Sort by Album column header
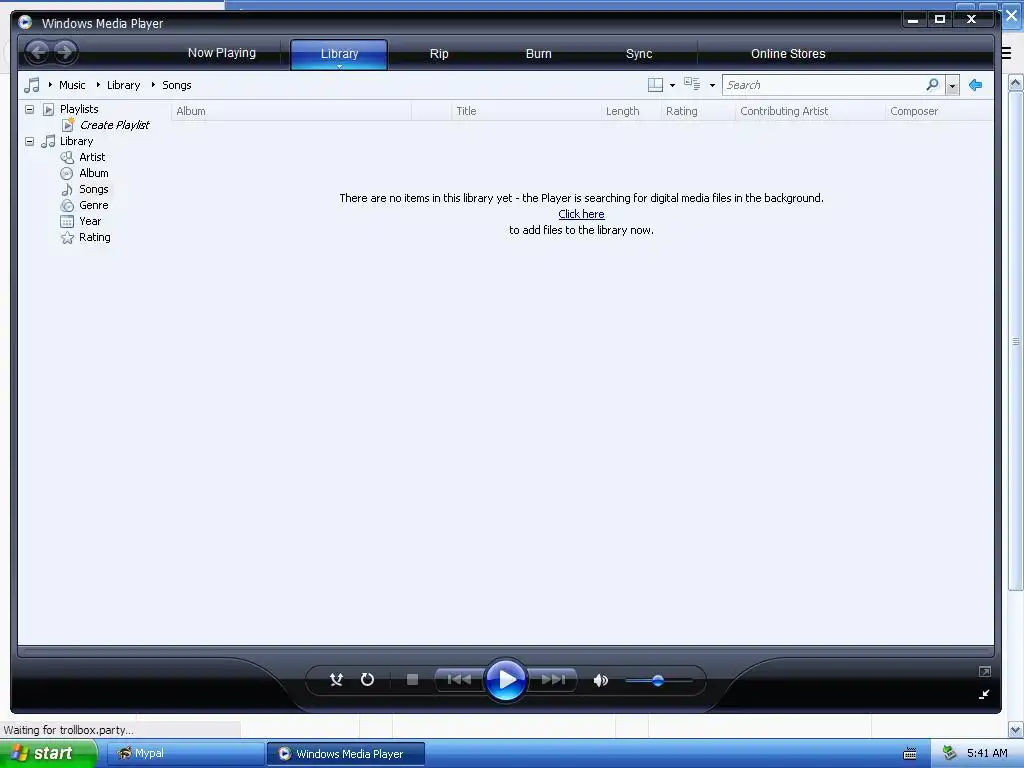The width and height of the screenshot is (1024, 768). point(291,111)
